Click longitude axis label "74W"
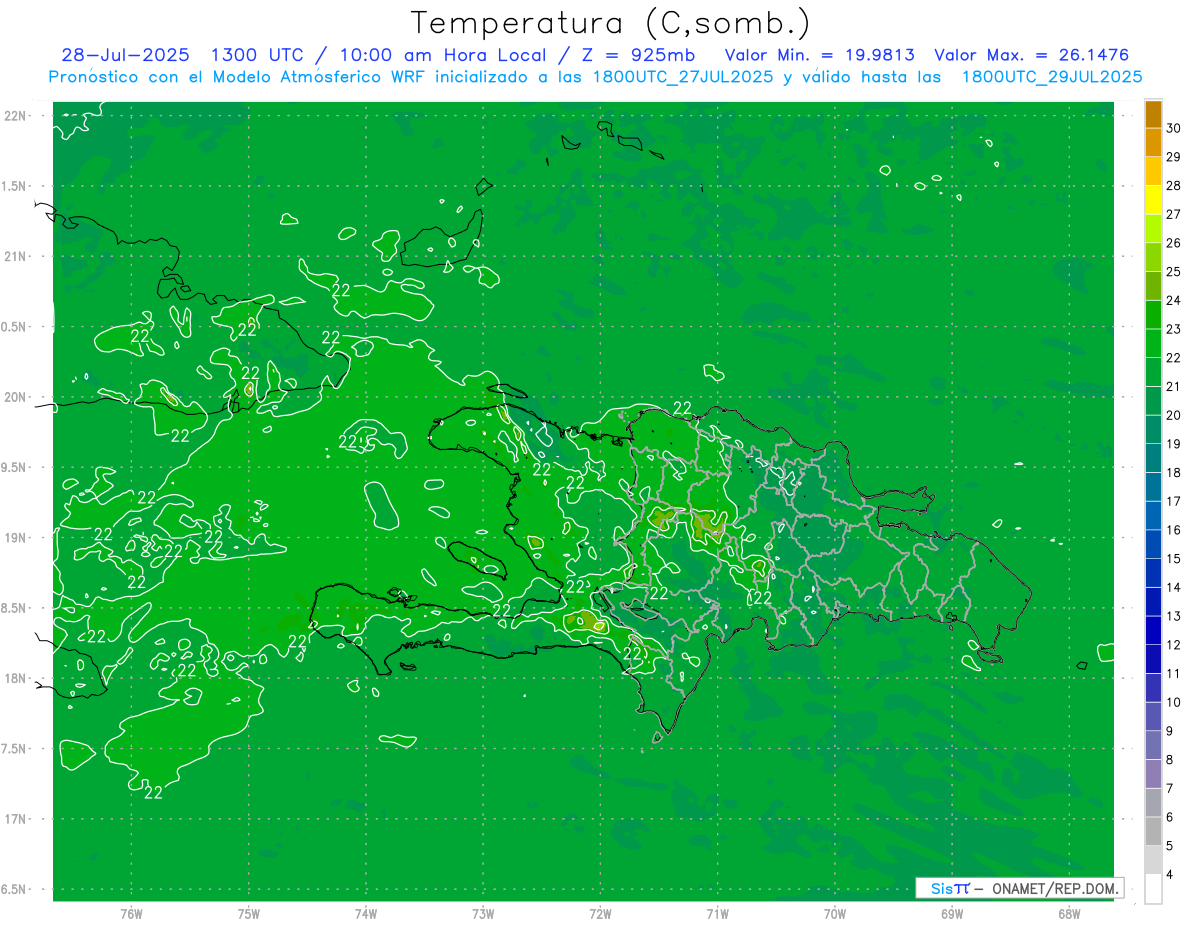This screenshot has height=927, width=1200. 366,914
